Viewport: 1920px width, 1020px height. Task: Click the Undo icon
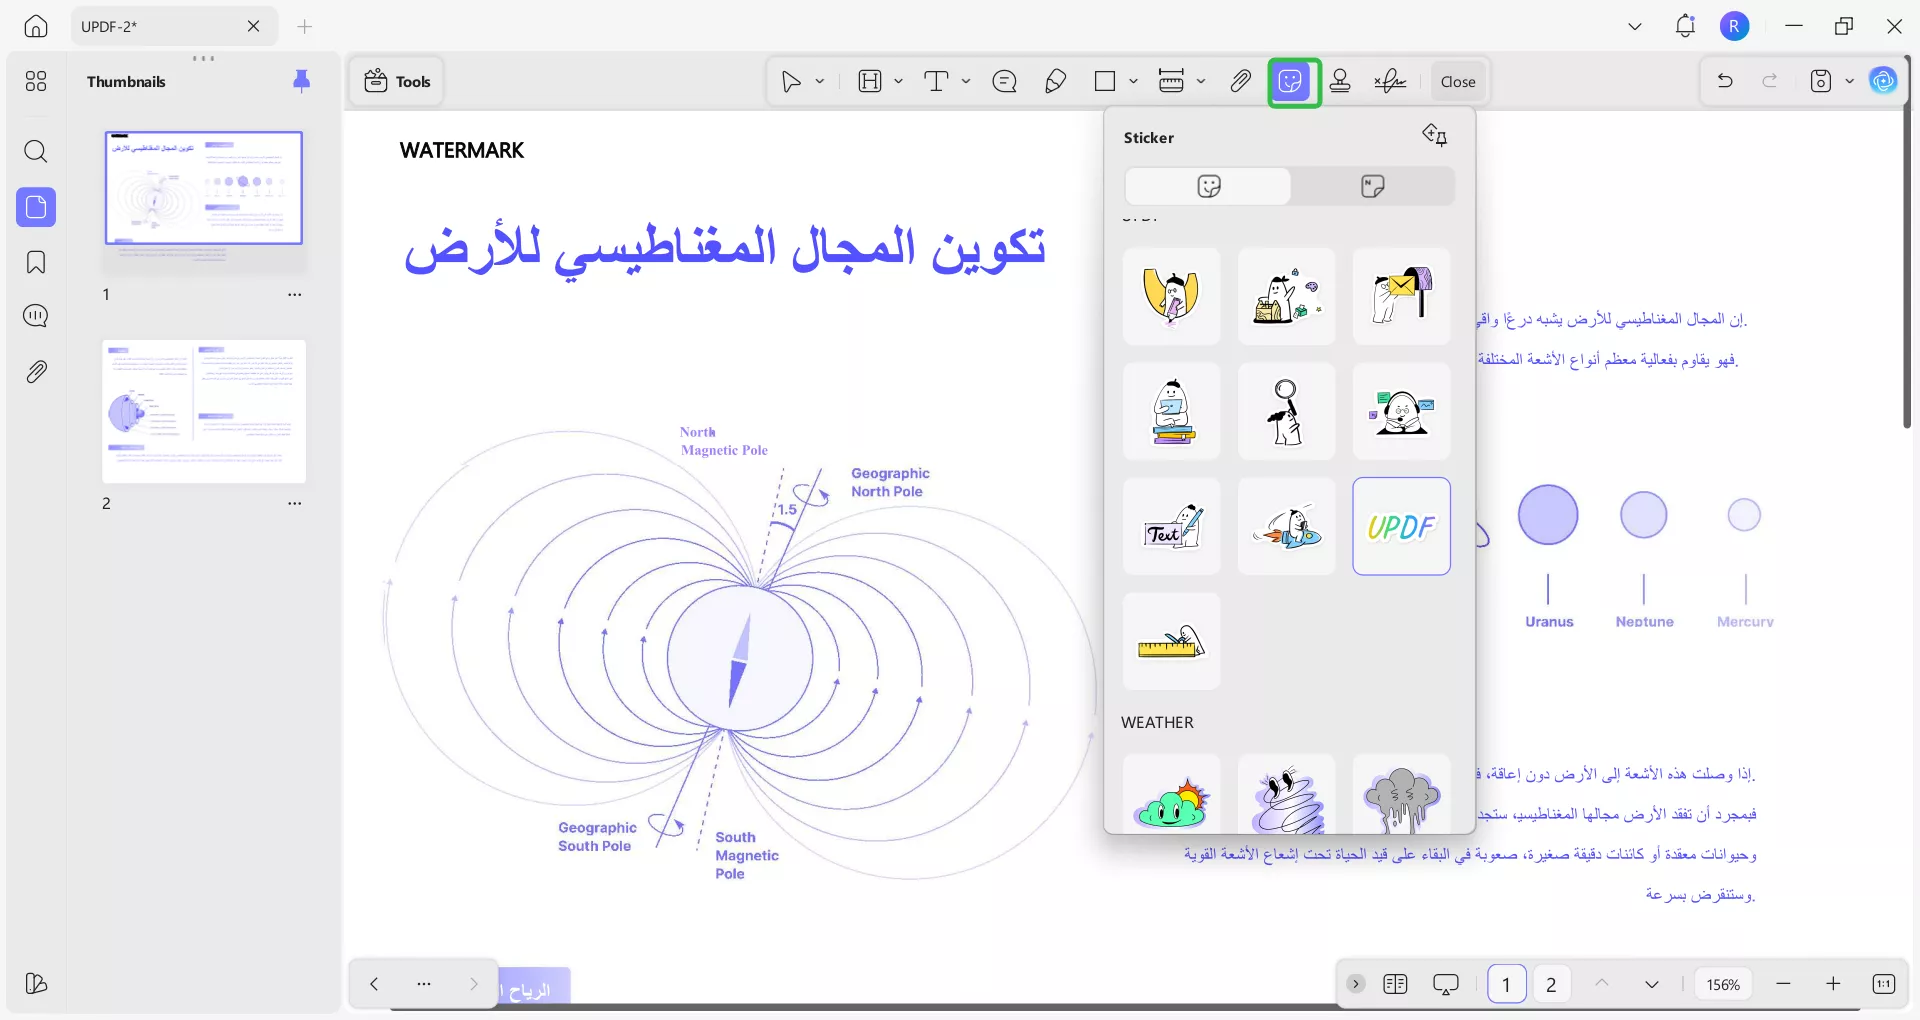click(x=1725, y=80)
